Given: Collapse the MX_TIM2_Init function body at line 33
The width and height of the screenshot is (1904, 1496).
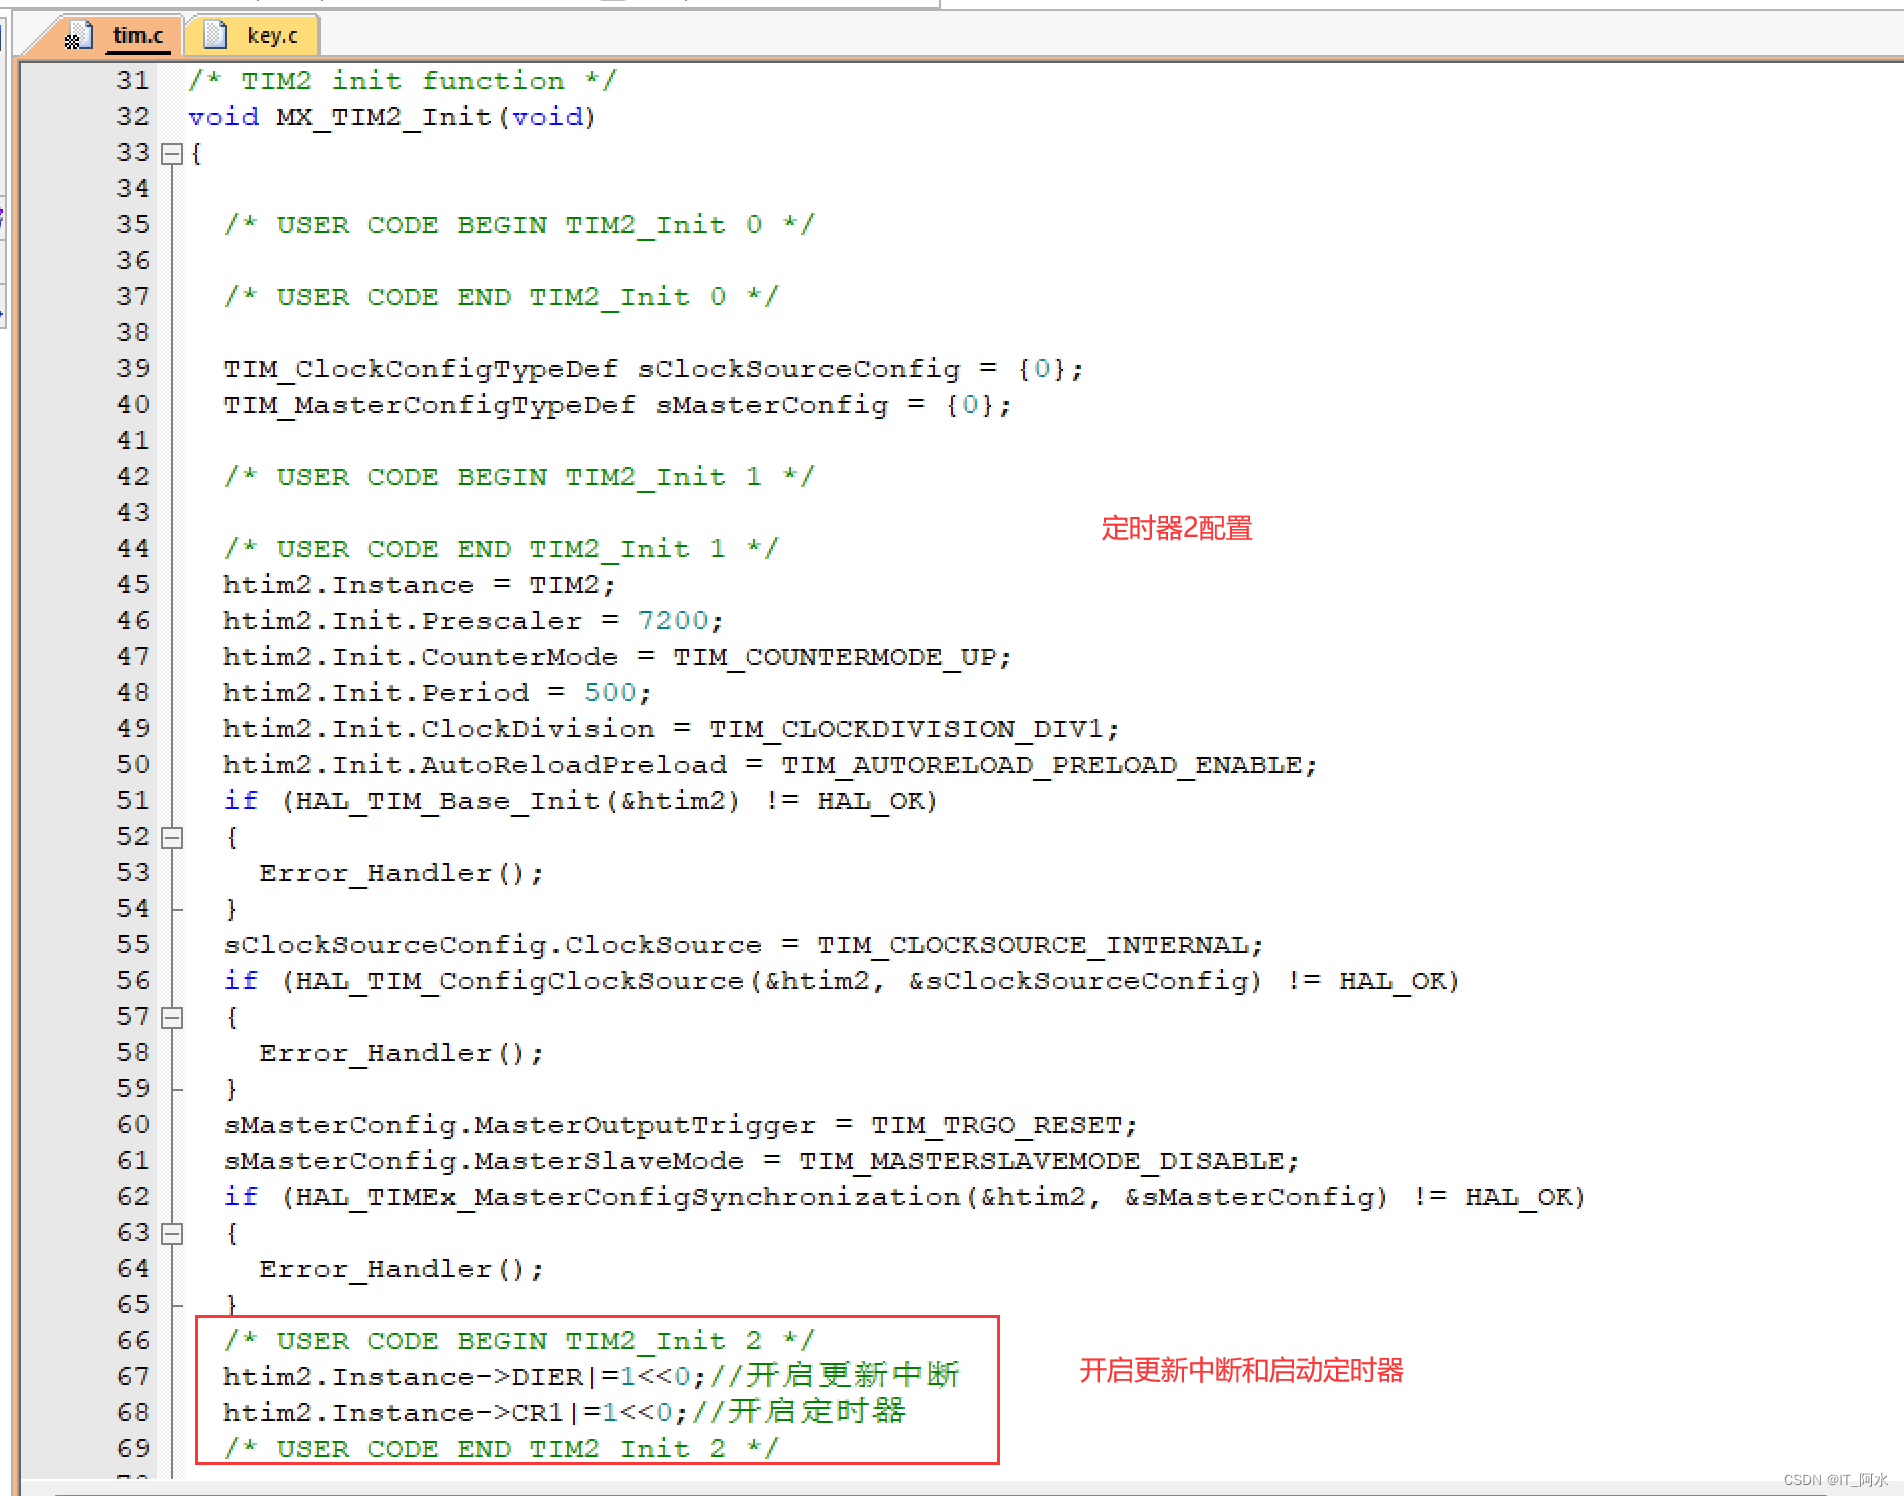Looking at the screenshot, I should coord(172,153).
